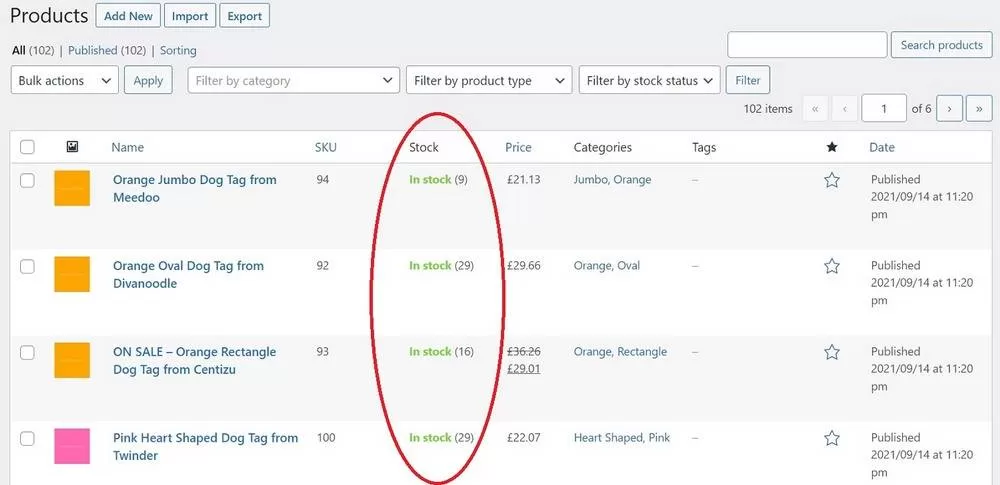Viewport: 1000px width, 485px height.
Task: Go to the next page of products
Action: tap(950, 108)
